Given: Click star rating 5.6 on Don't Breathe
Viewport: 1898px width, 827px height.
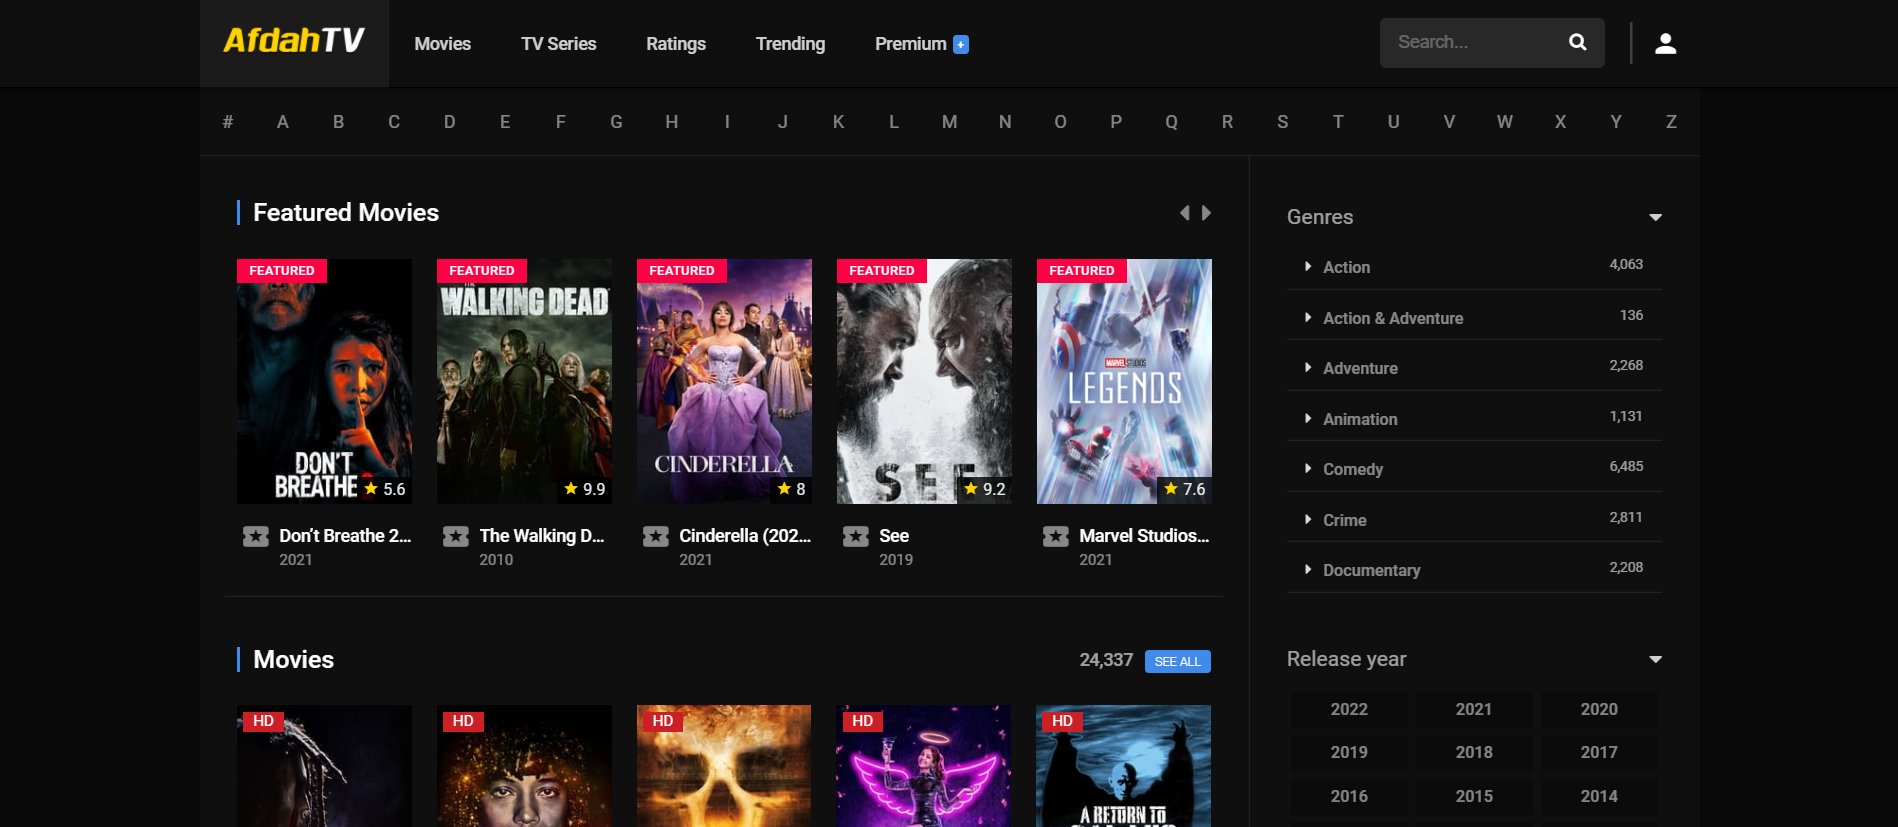Looking at the screenshot, I should 385,489.
